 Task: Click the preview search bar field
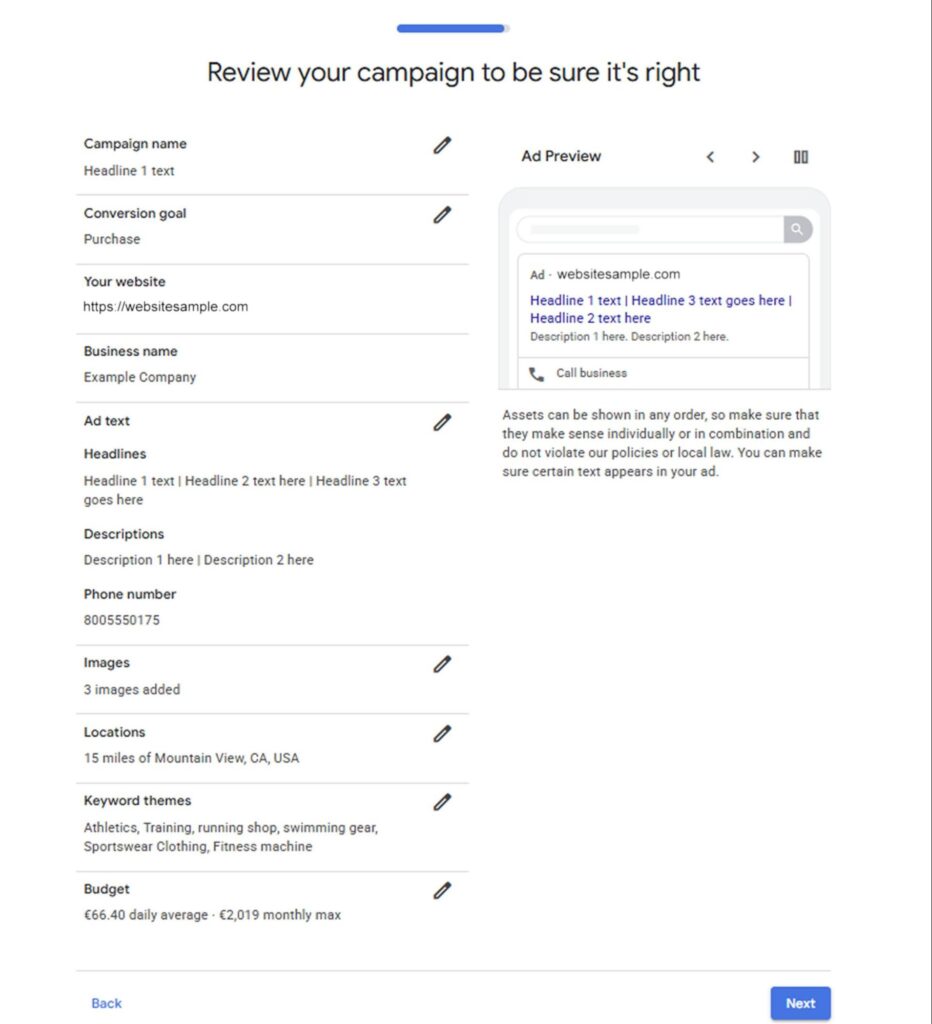pyautogui.click(x=651, y=229)
